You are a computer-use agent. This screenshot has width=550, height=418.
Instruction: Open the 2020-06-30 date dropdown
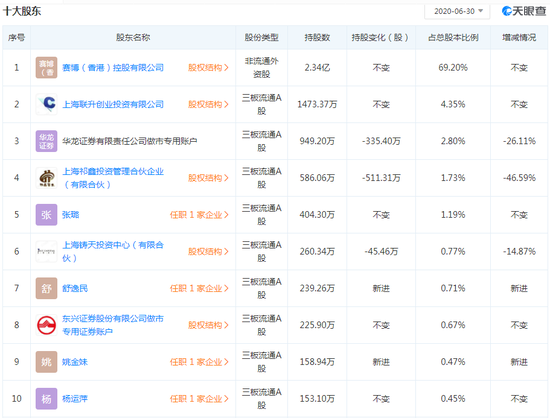click(x=457, y=11)
